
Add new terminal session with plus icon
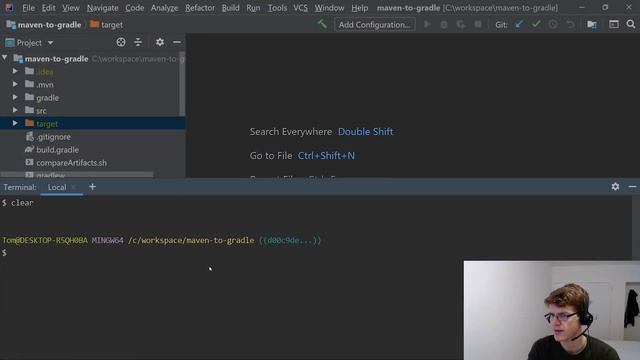(92, 187)
